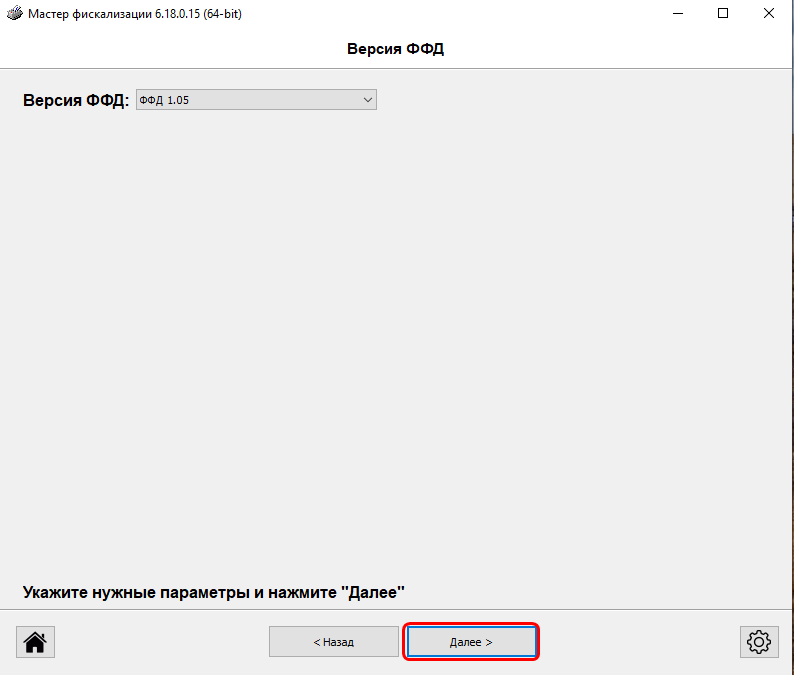This screenshot has width=794, height=675.
Task: Click the Версия ФФД: field label
Action: click(76, 100)
